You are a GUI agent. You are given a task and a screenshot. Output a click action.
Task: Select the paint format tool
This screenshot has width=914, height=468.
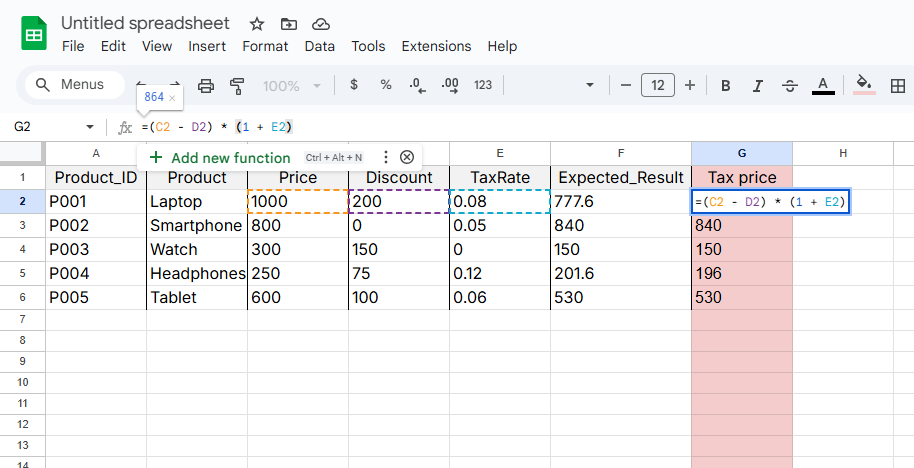[x=237, y=86]
